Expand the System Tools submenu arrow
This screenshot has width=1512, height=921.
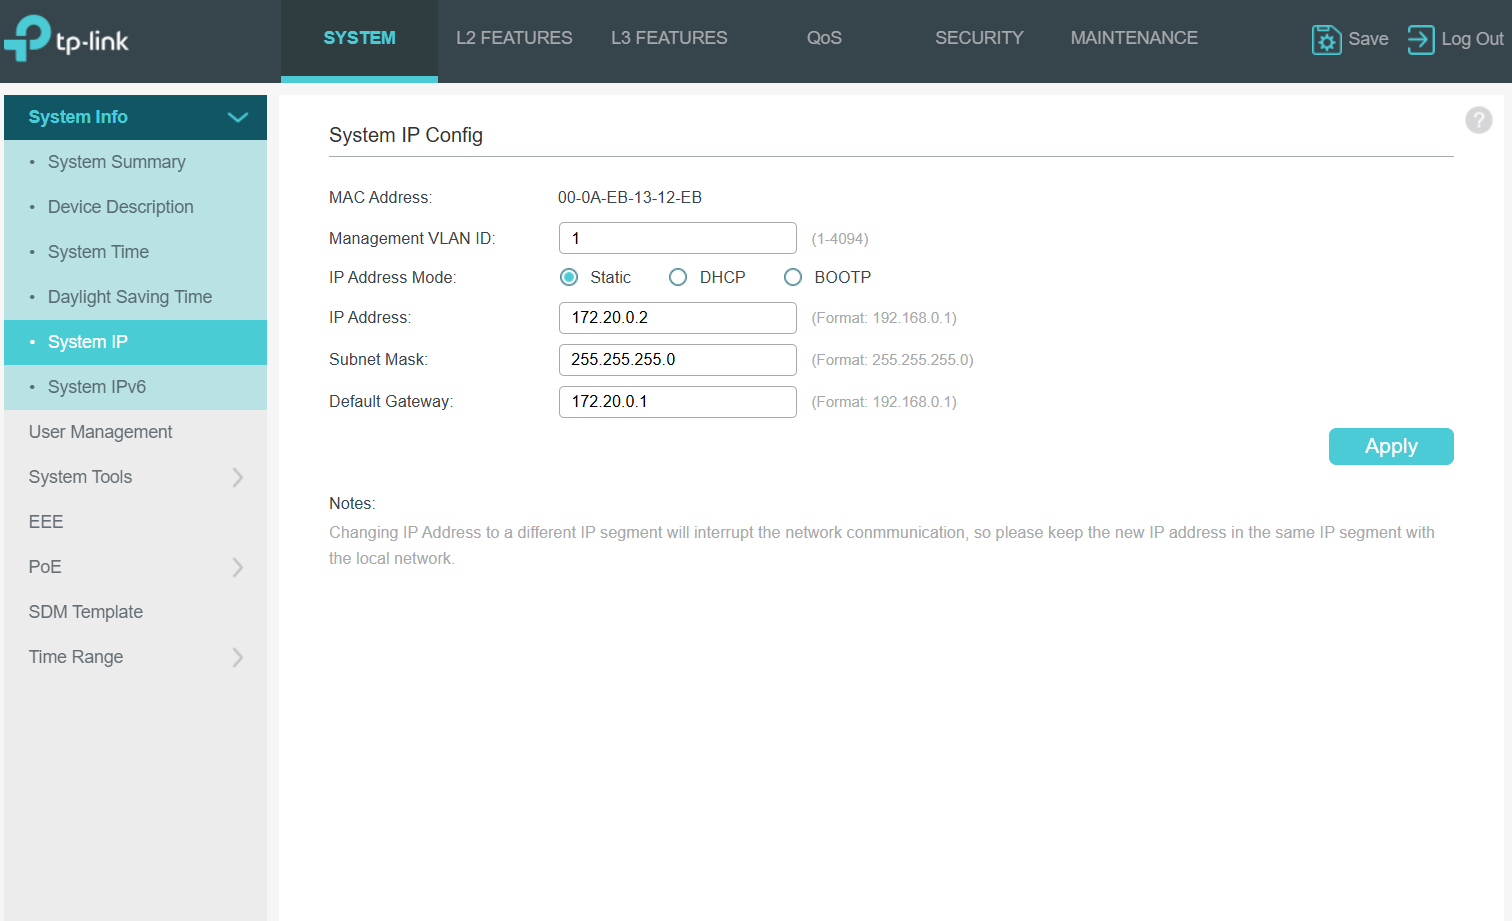click(238, 477)
